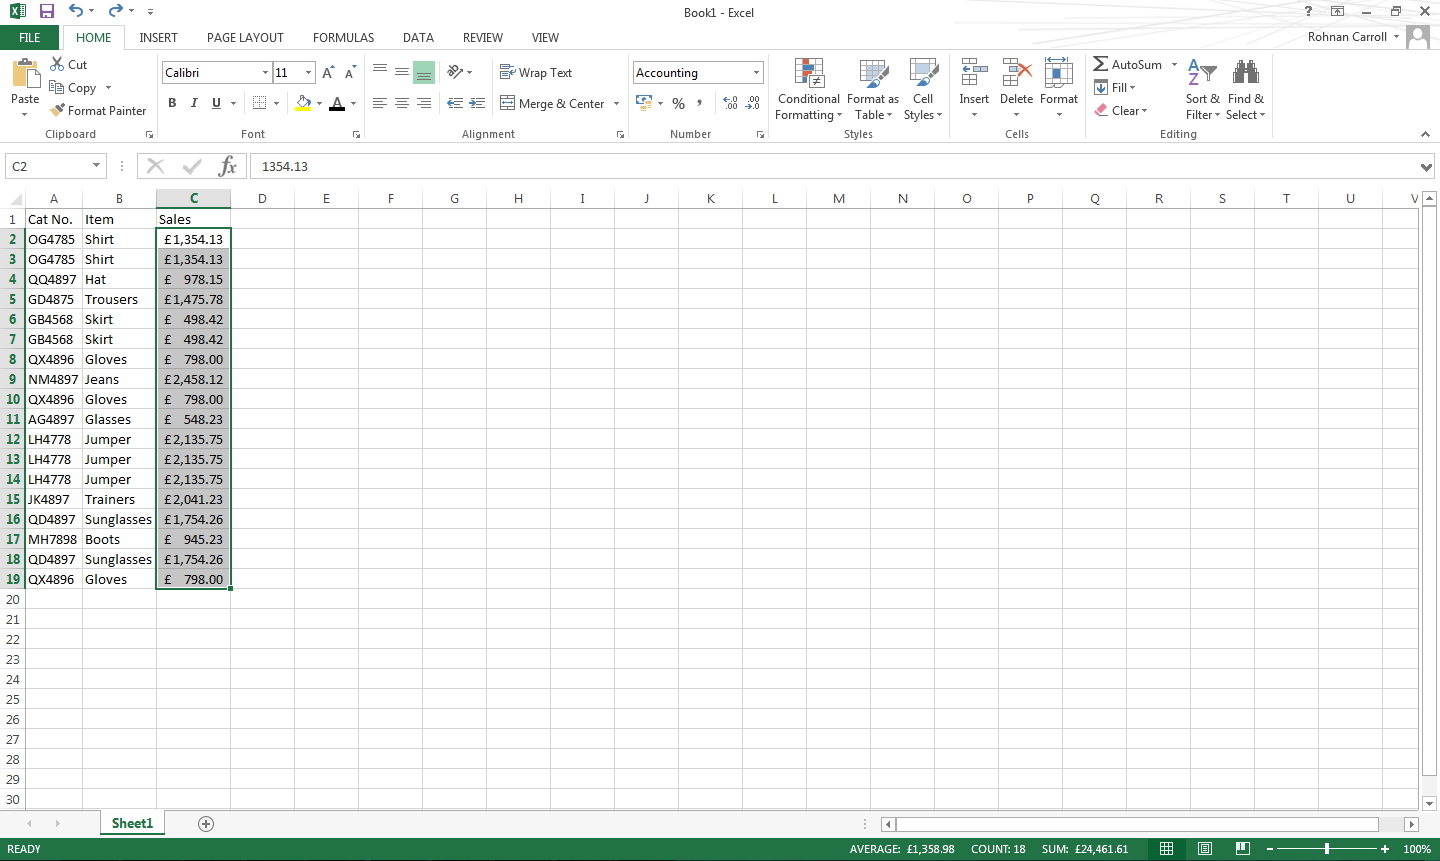Image resolution: width=1440 pixels, height=861 pixels.
Task: Apply Percent Style format
Action: click(x=679, y=103)
